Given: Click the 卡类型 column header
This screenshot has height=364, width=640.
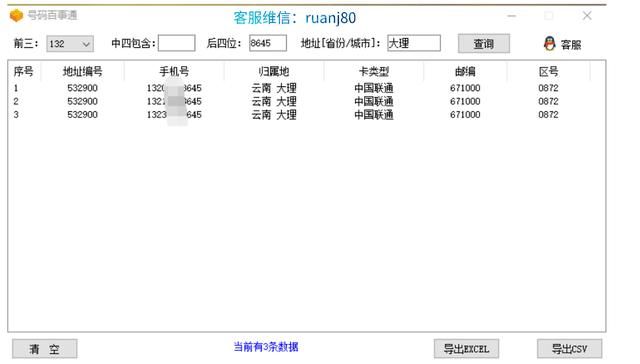Looking at the screenshot, I should coord(374,71).
